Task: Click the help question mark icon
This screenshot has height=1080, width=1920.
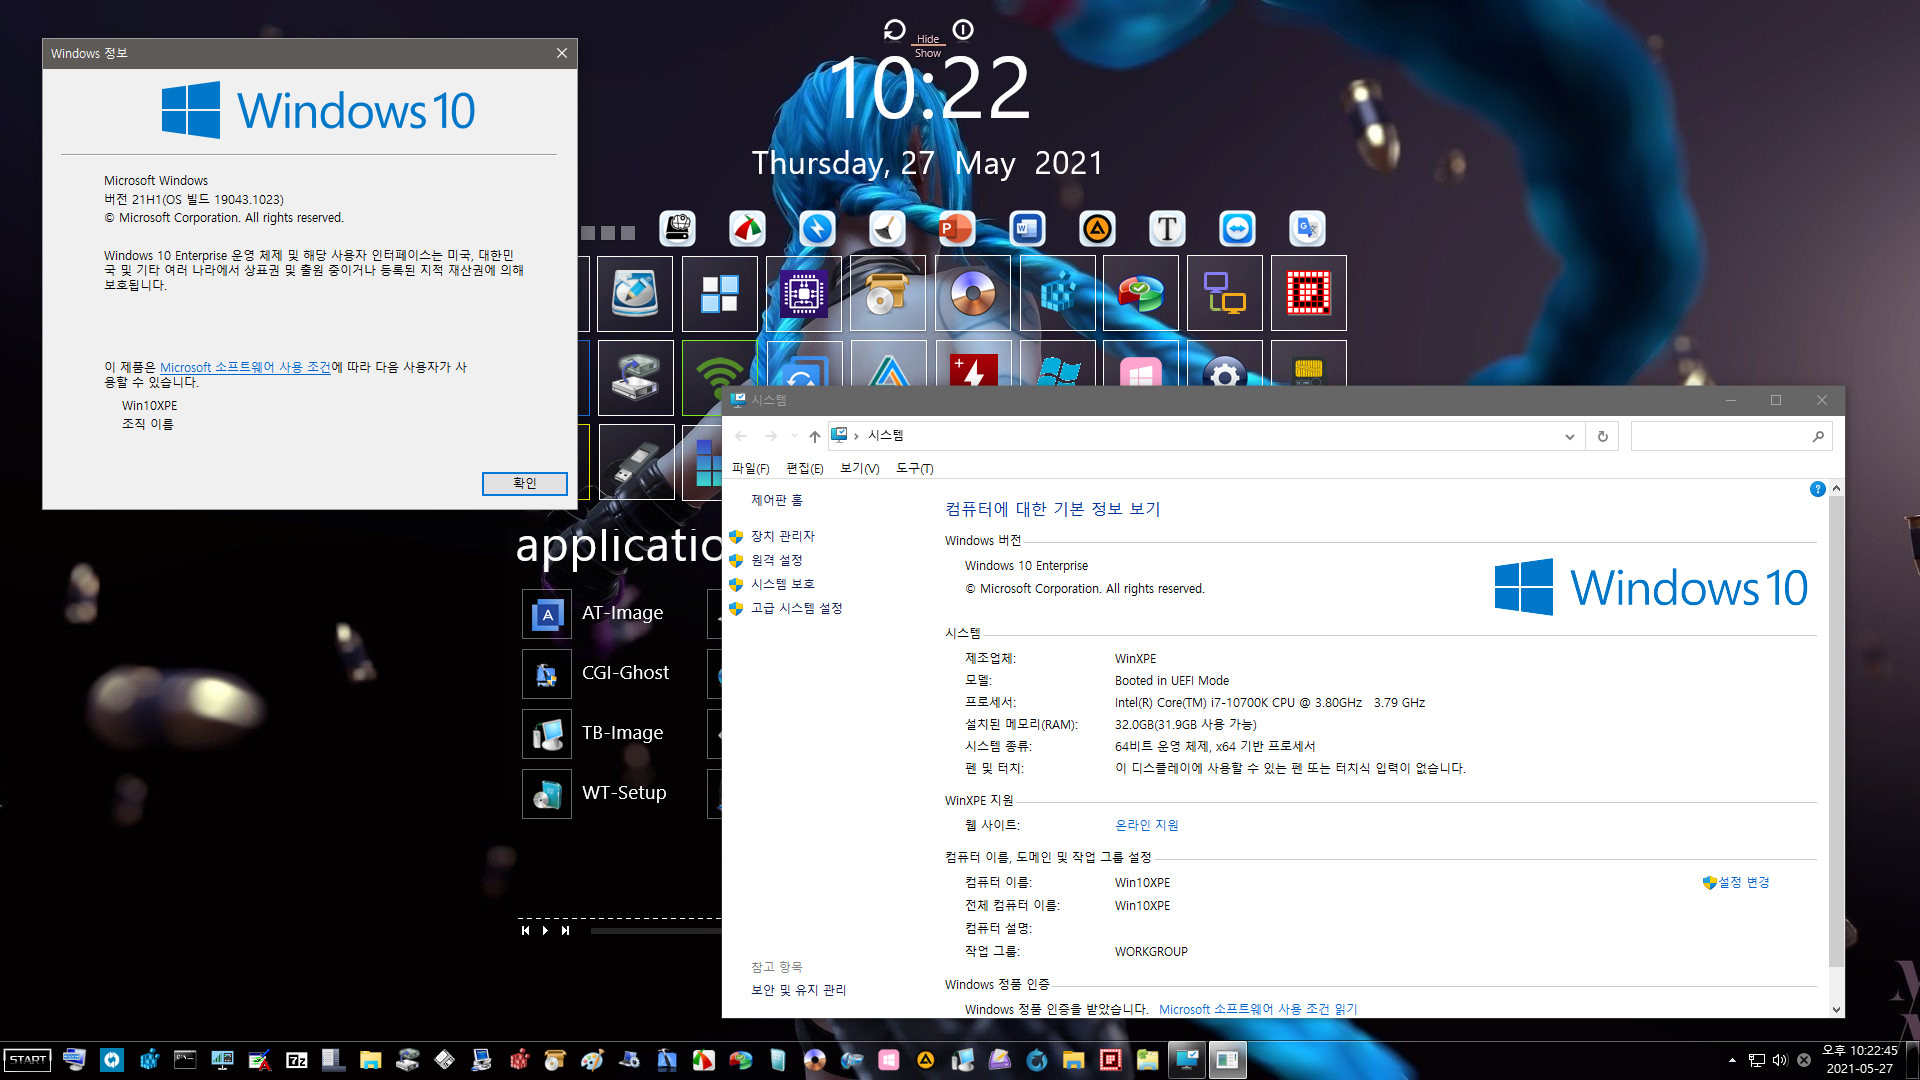Action: coord(1818,489)
